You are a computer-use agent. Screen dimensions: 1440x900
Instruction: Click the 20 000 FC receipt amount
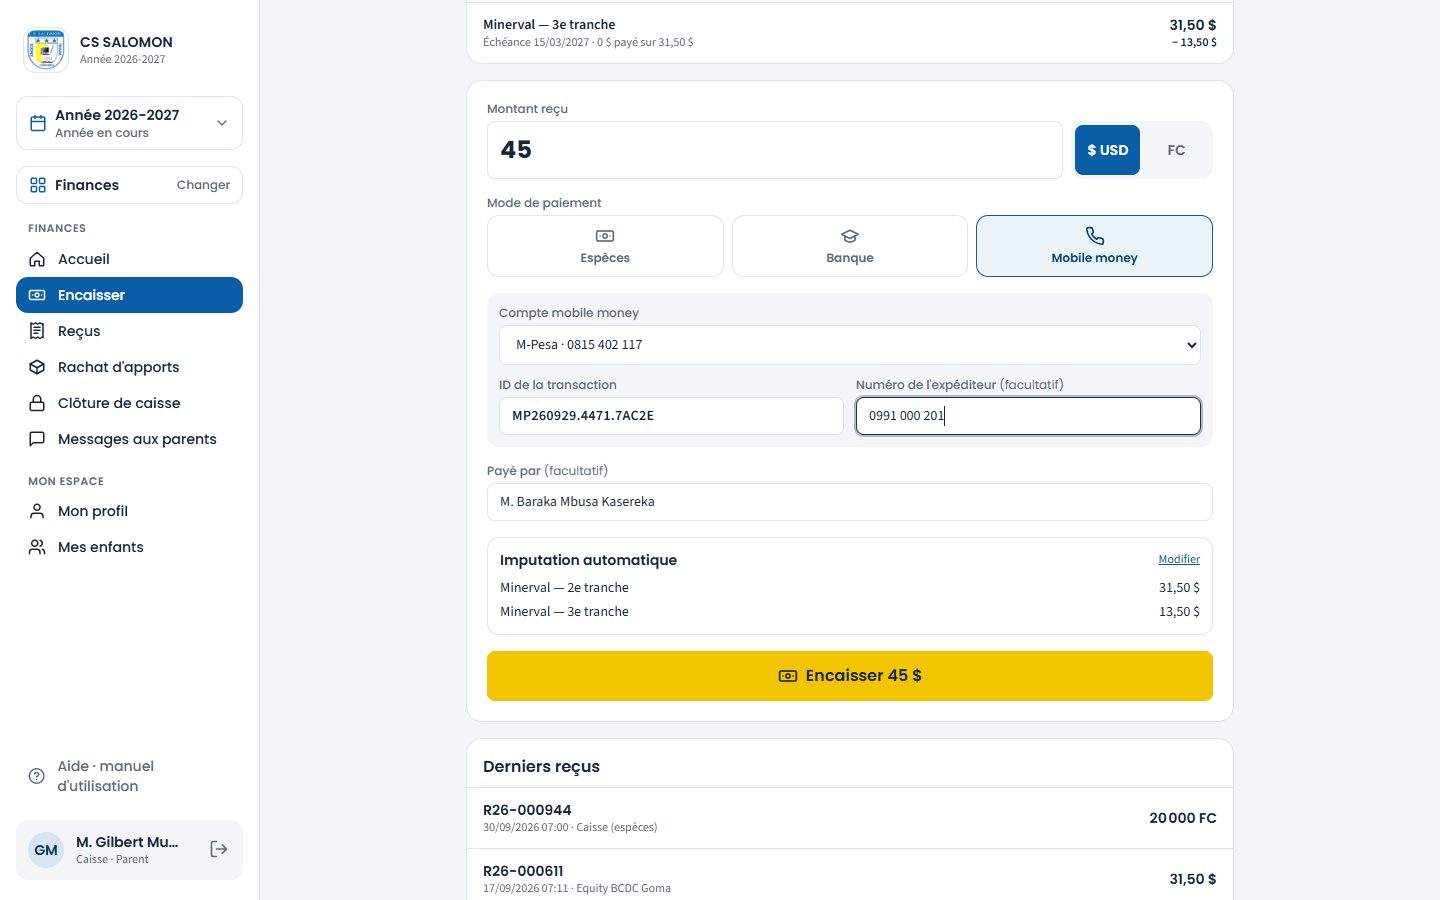coord(1183,818)
